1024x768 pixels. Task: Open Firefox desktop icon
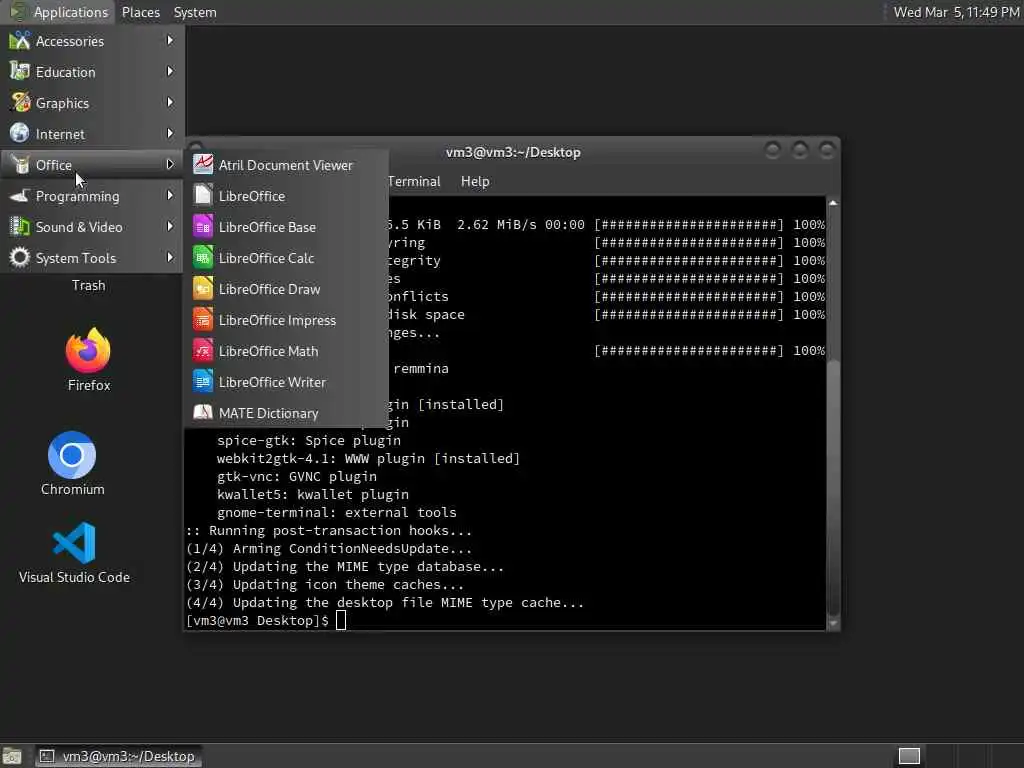pos(88,359)
